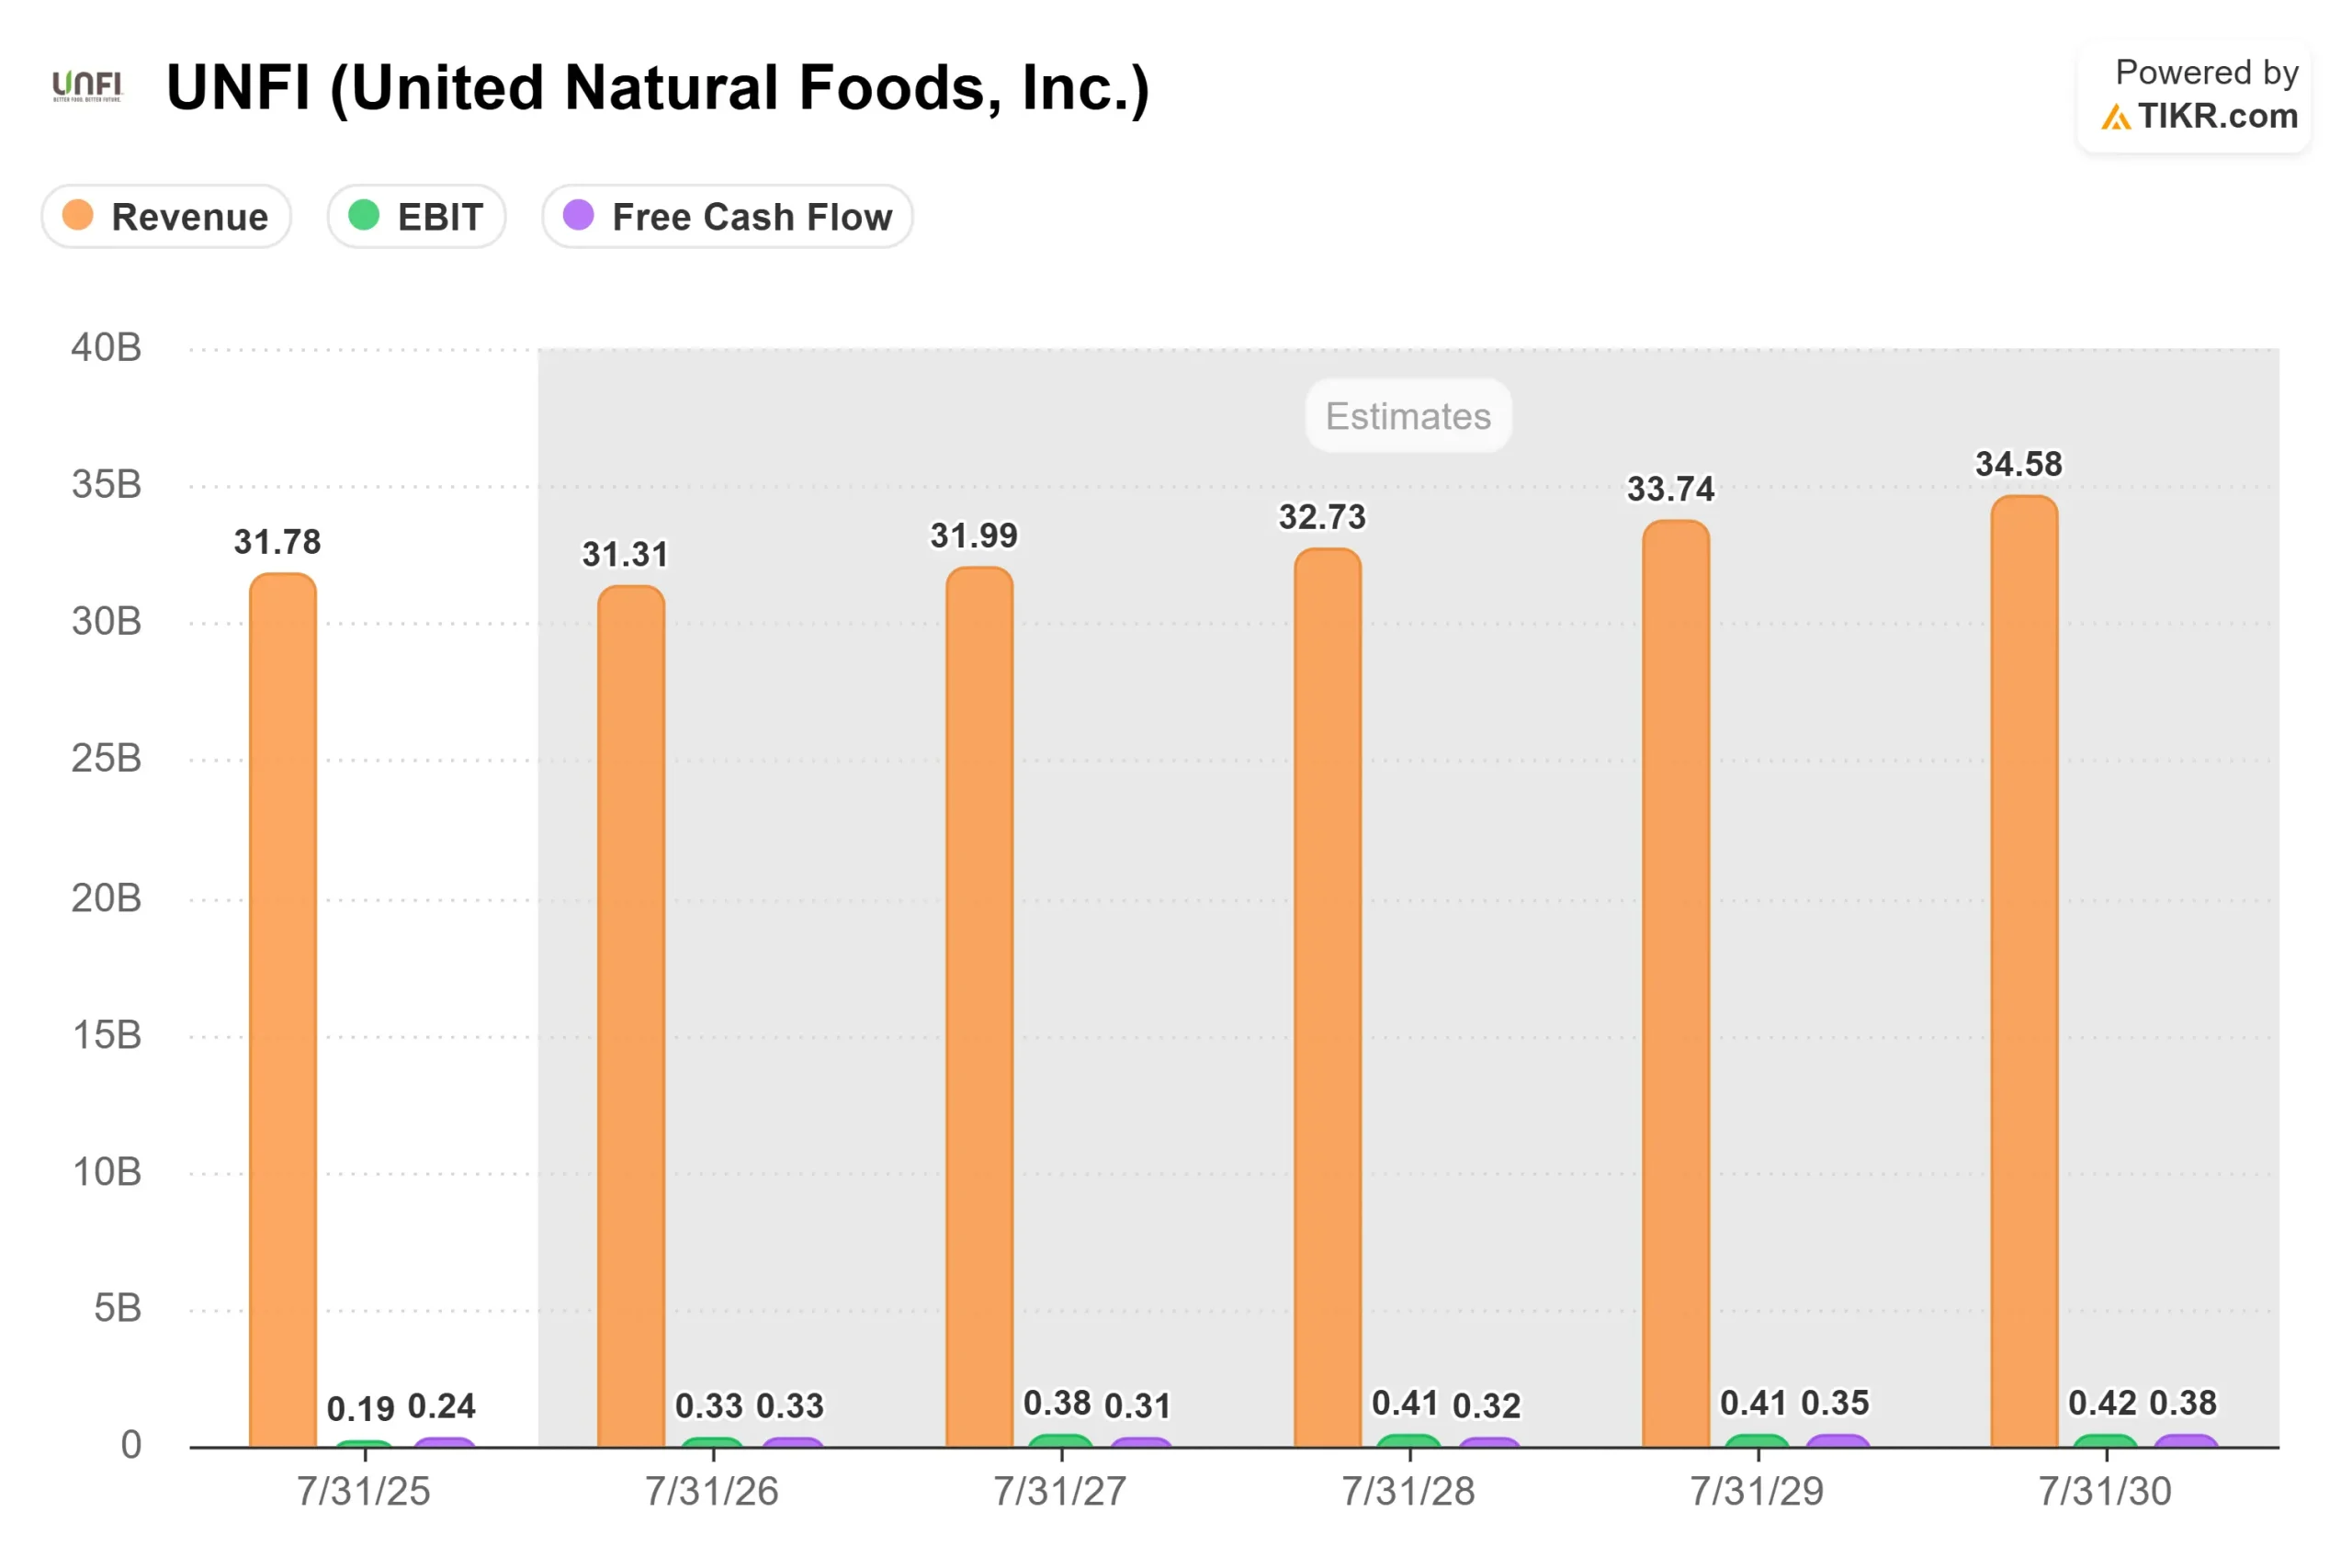Image resolution: width=2352 pixels, height=1568 pixels.
Task: Click the chart title UNFI (United Natural Foods, Inc.)
Action: coord(658,88)
